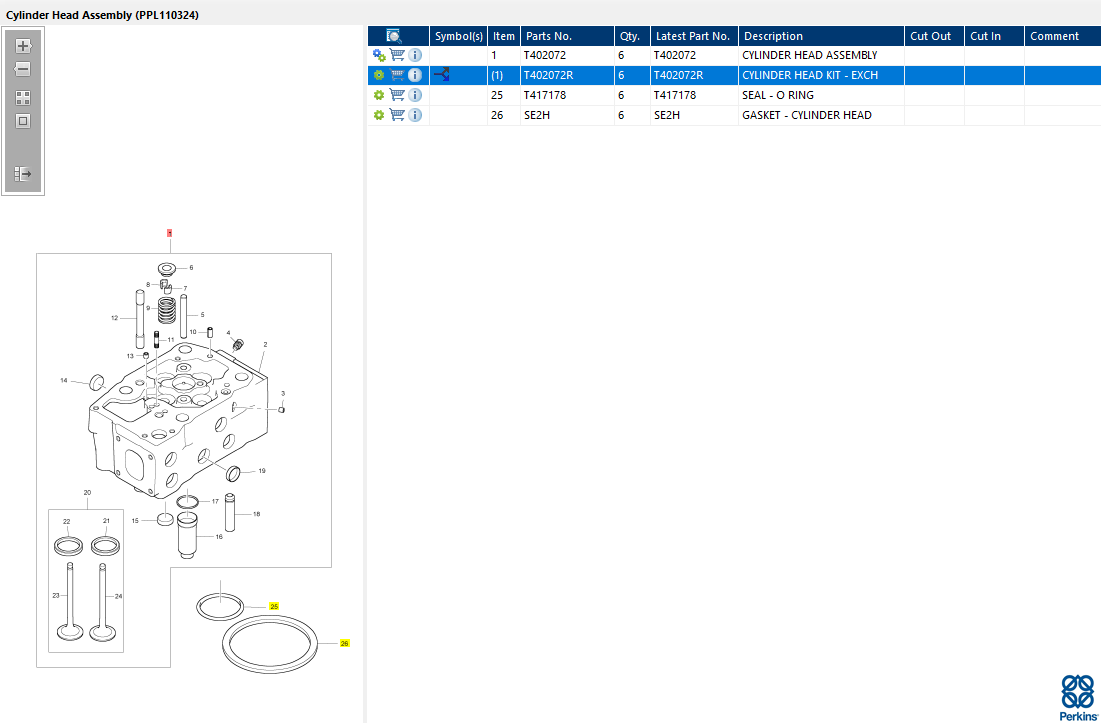Click the Comment column header
Image resolution: width=1101 pixels, height=723 pixels.
[1062, 36]
